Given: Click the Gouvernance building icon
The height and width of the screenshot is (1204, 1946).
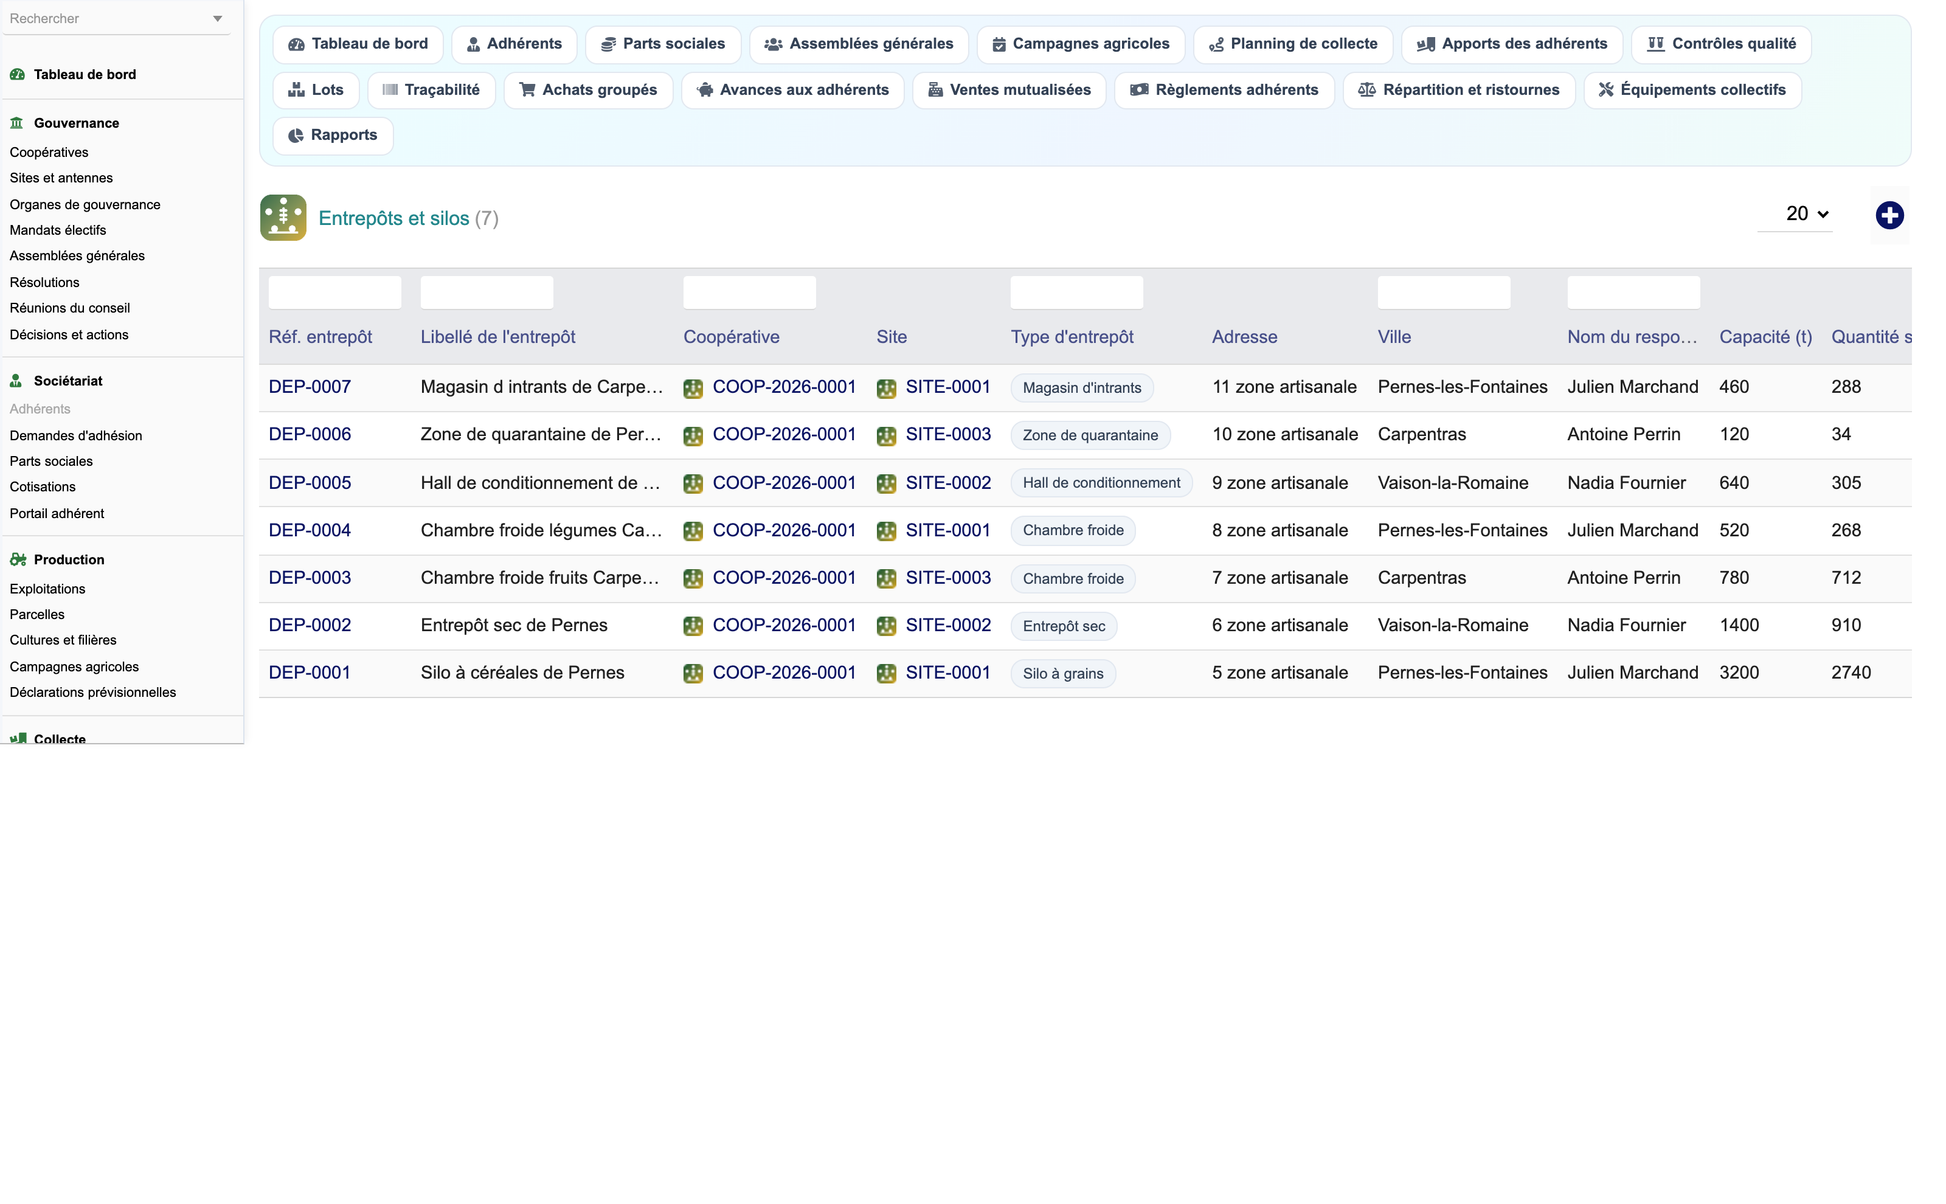Looking at the screenshot, I should 17,123.
